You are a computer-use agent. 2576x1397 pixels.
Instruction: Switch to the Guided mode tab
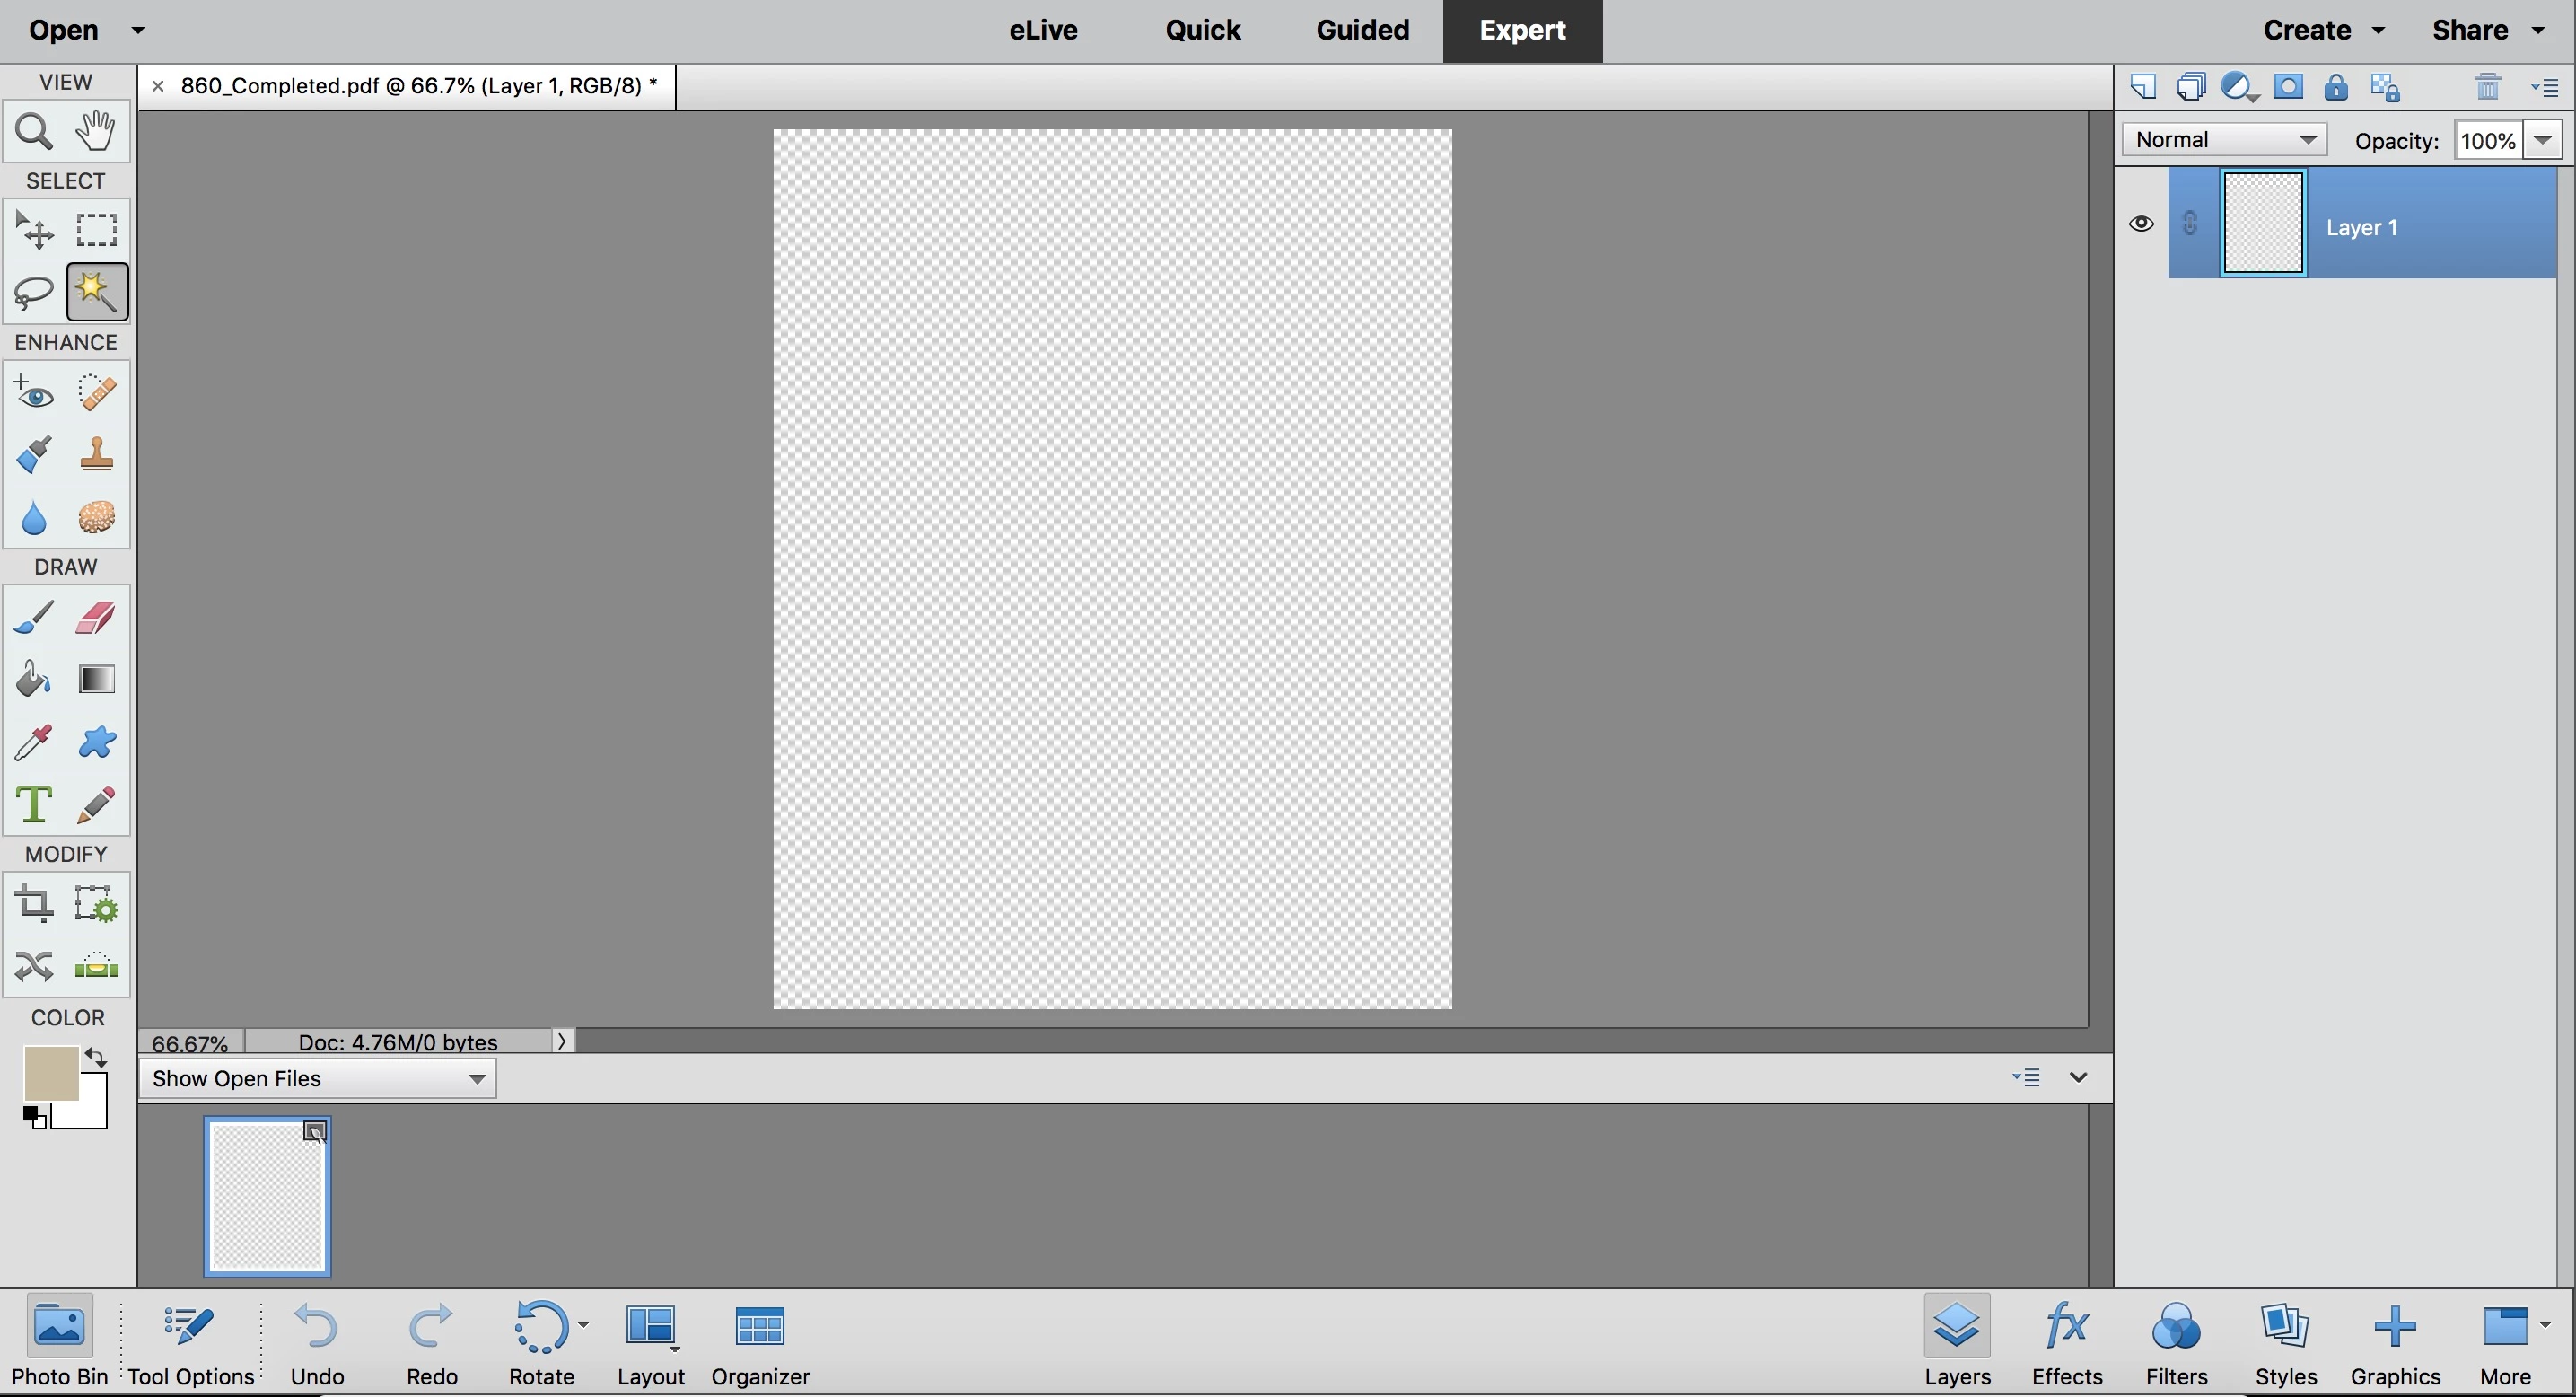tap(1362, 30)
